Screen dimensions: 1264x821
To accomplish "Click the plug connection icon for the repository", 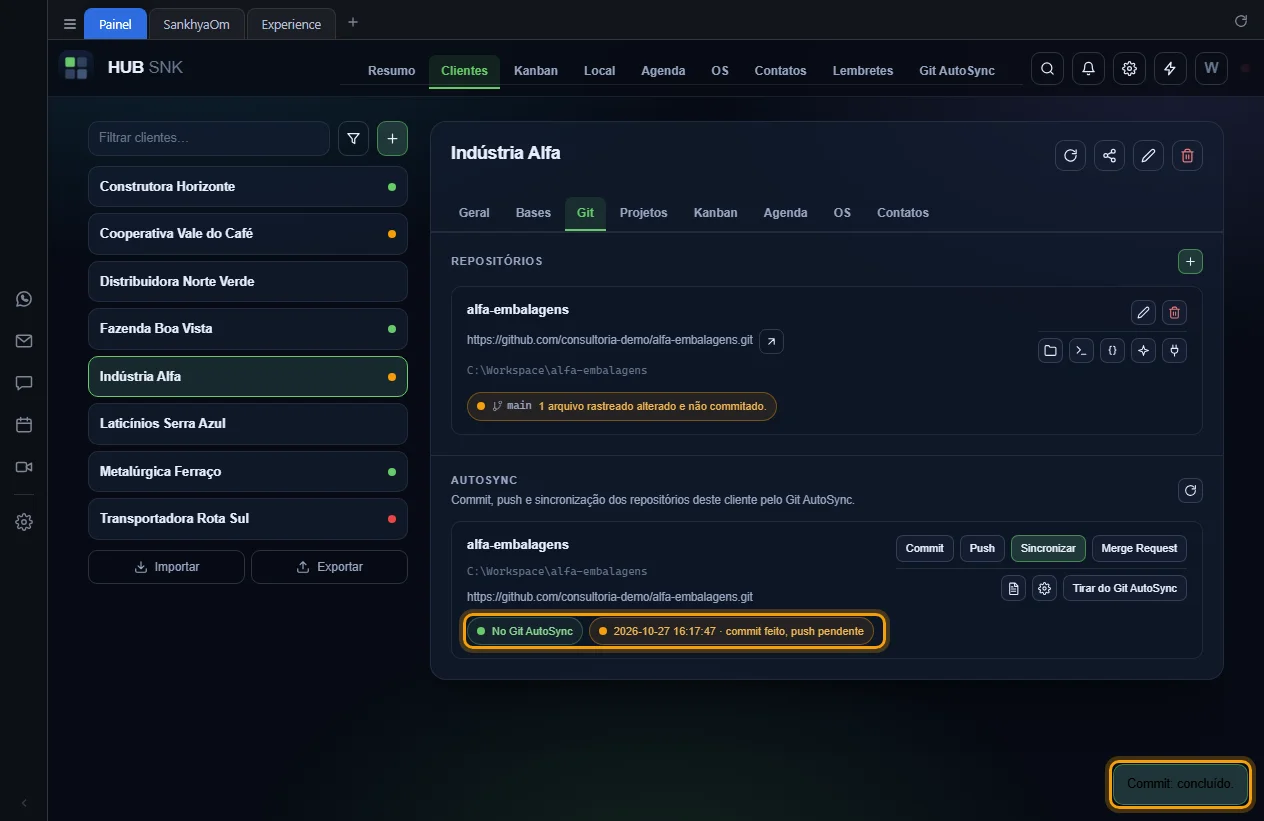I will point(1174,351).
